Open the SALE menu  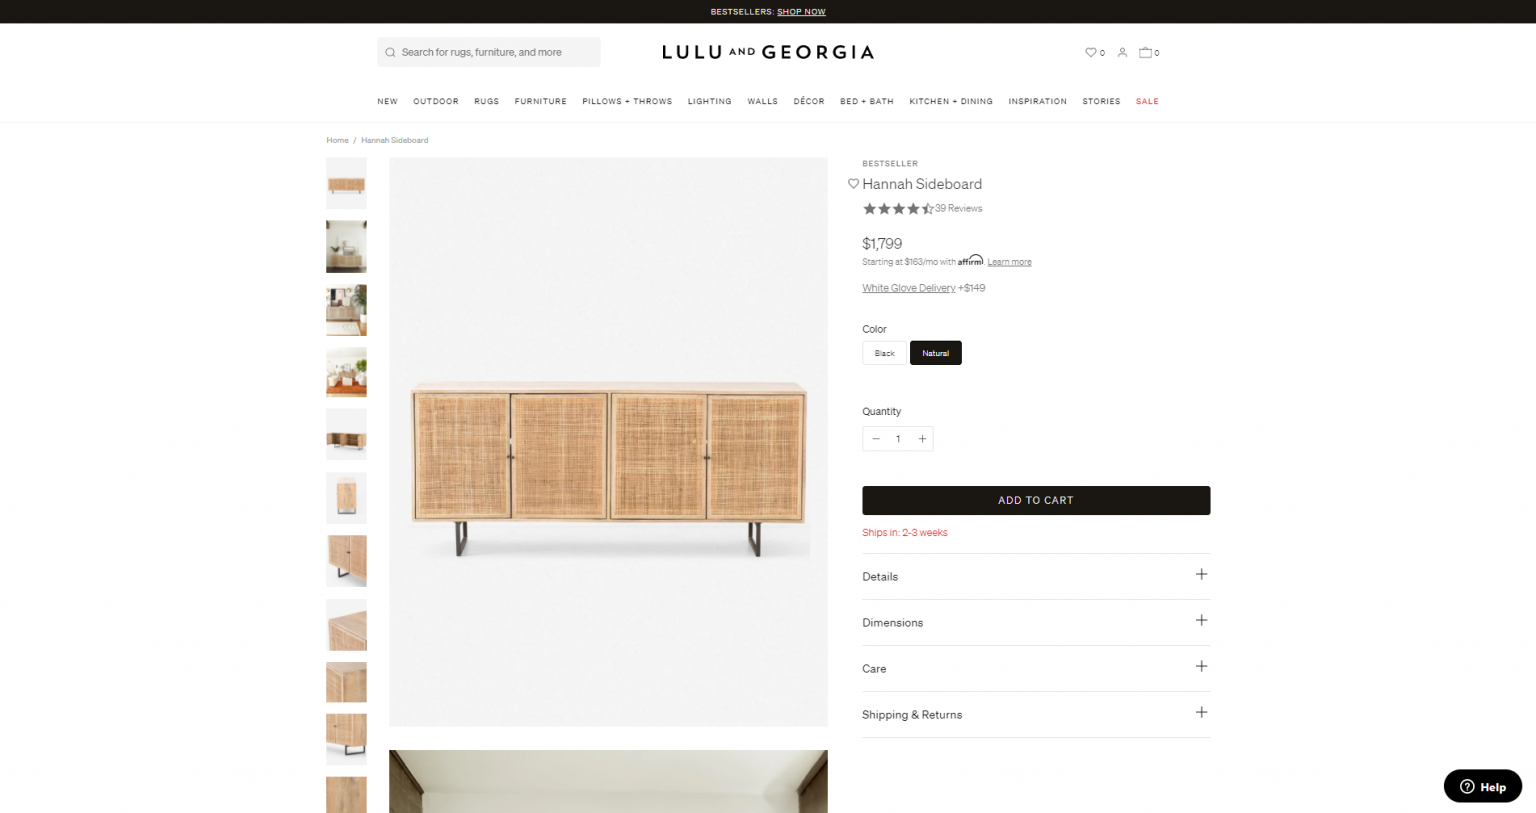[1147, 101]
